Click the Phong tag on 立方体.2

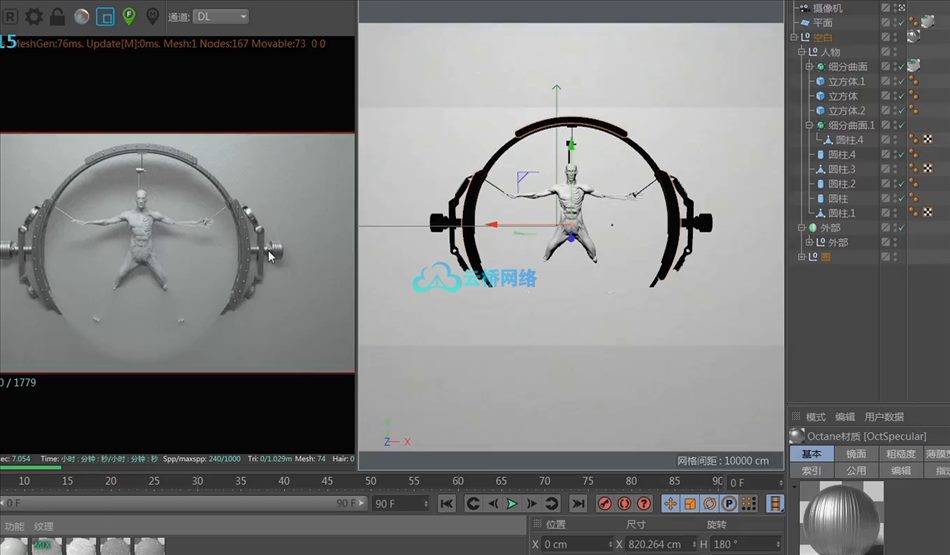[x=913, y=110]
